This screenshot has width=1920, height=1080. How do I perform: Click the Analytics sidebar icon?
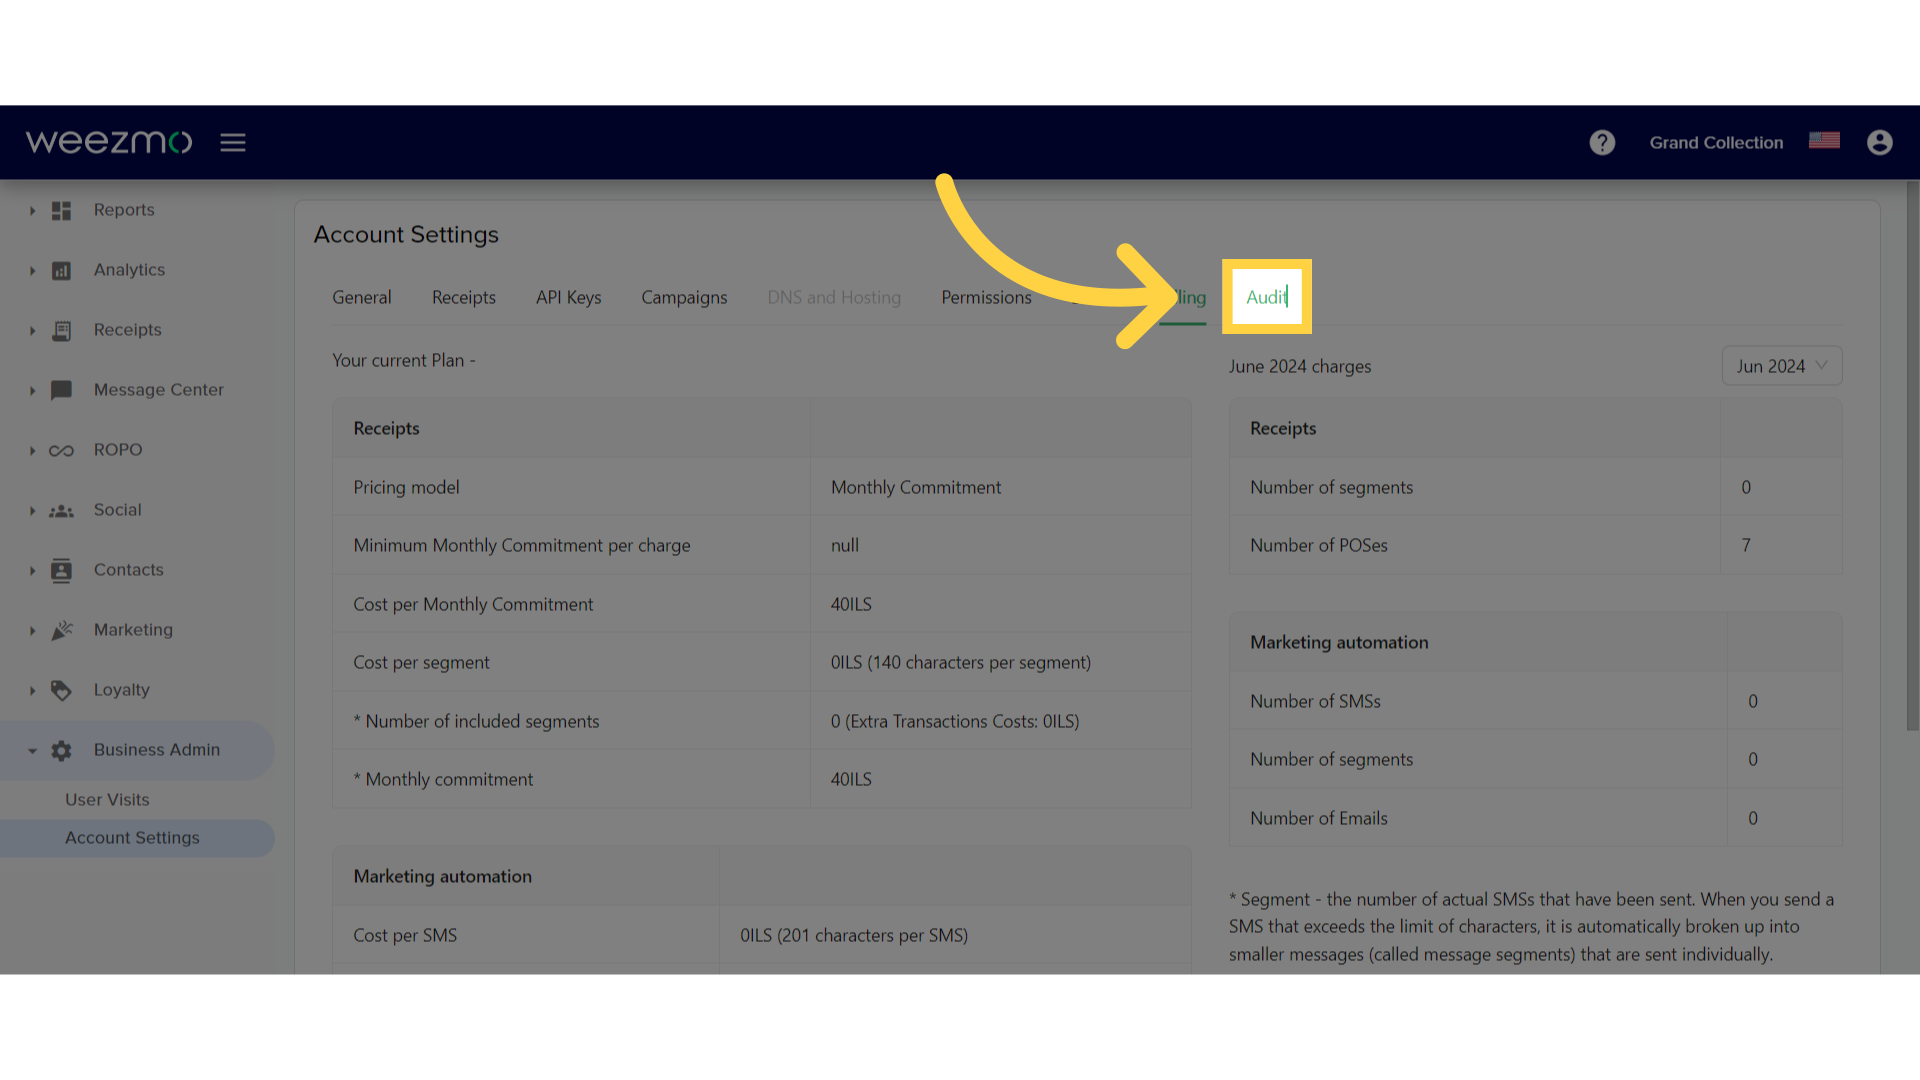pyautogui.click(x=61, y=269)
